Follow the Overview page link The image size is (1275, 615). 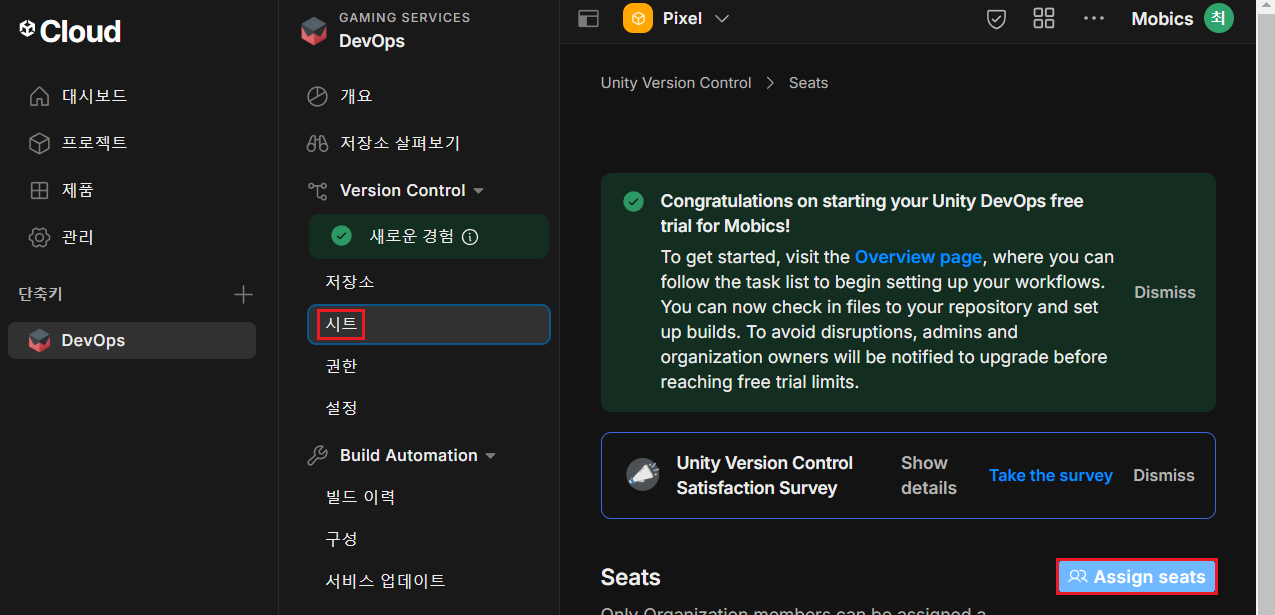point(918,257)
